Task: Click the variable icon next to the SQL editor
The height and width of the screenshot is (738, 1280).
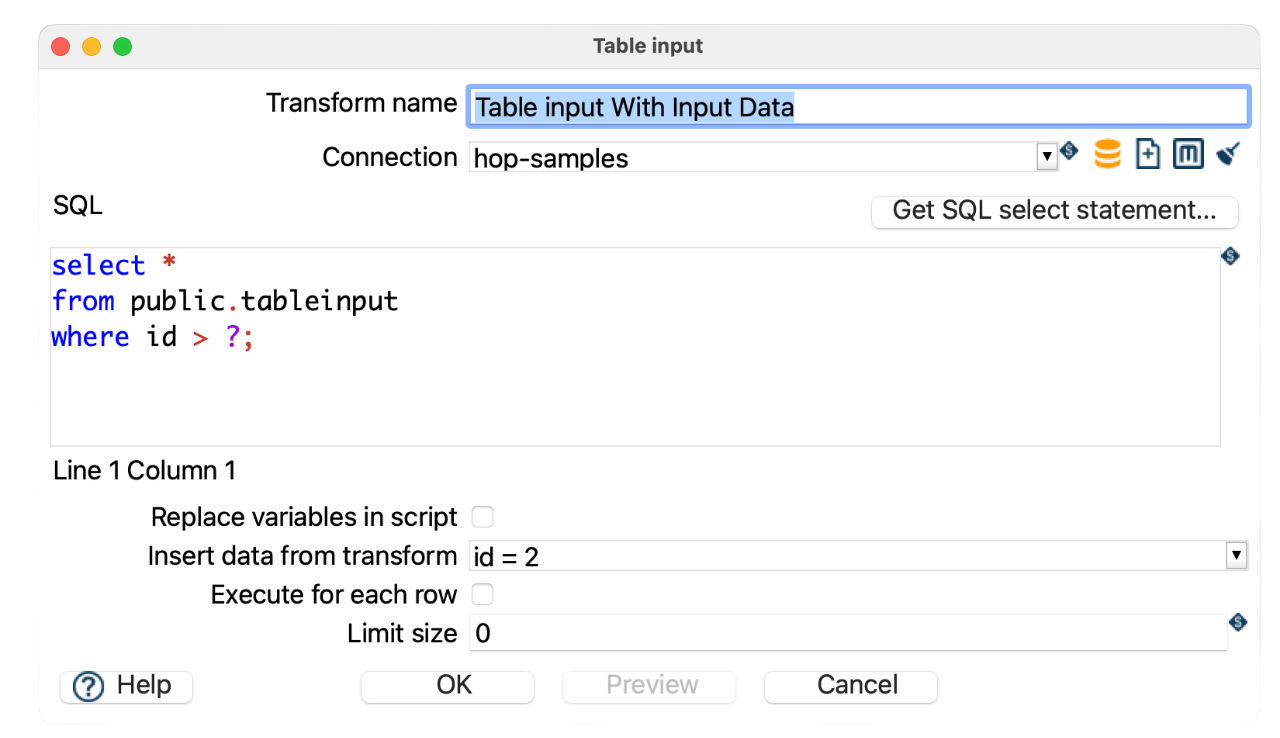Action: tap(1230, 257)
